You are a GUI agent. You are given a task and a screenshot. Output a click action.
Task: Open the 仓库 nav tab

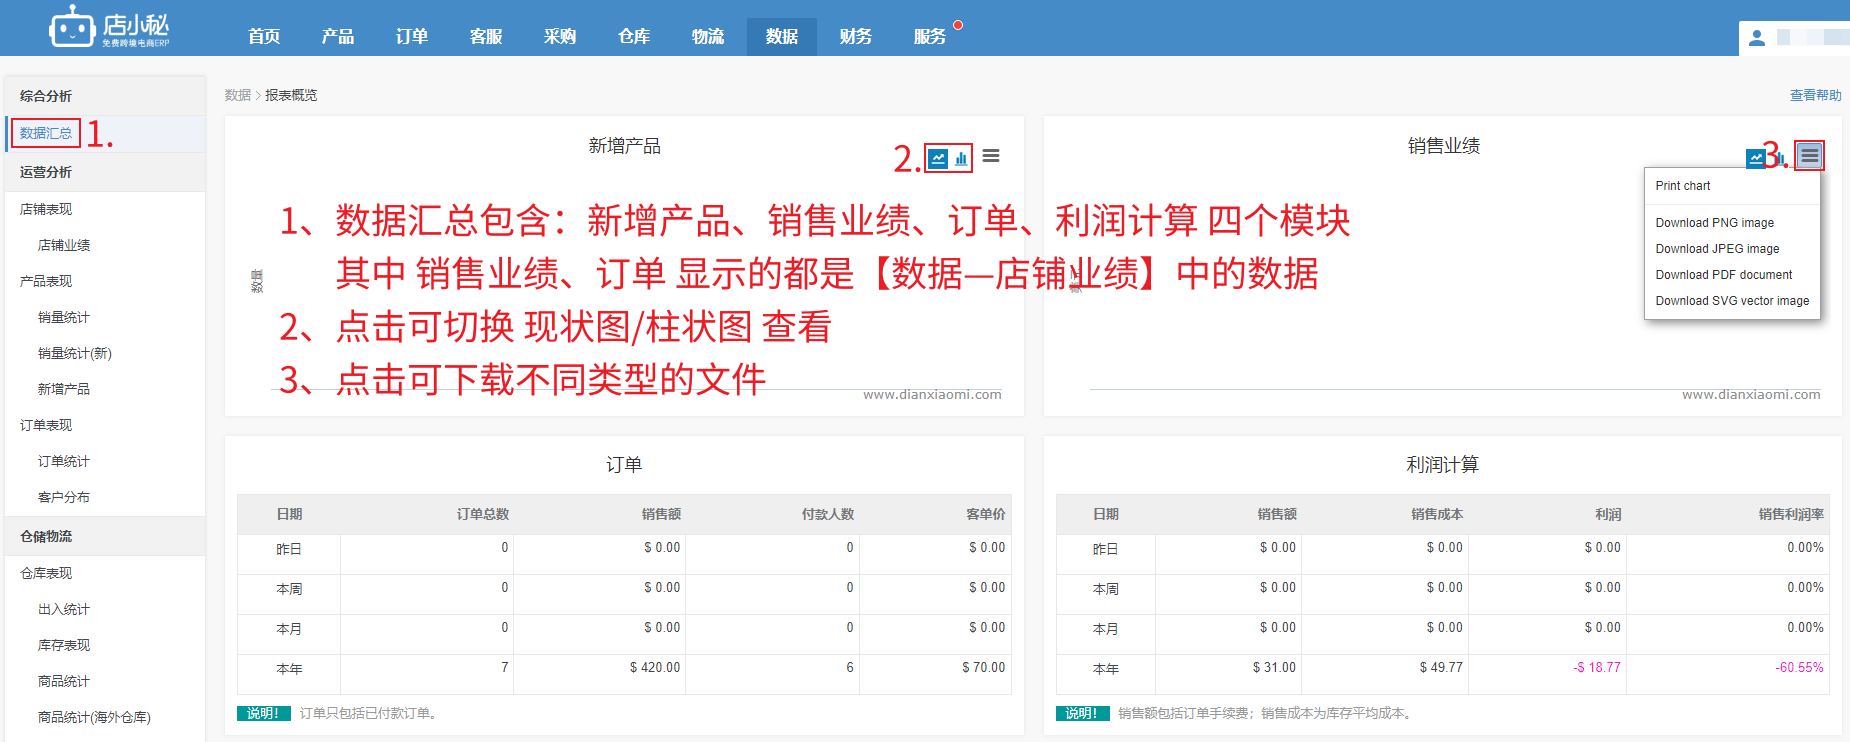(x=634, y=36)
